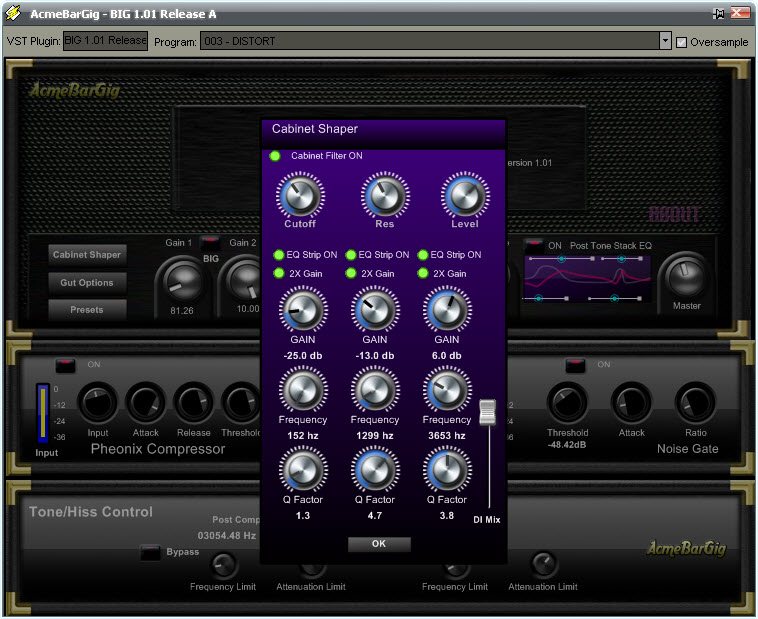Image resolution: width=758 pixels, height=619 pixels.
Task: Toggle the second EQ Strip ON LED
Action: pos(351,254)
